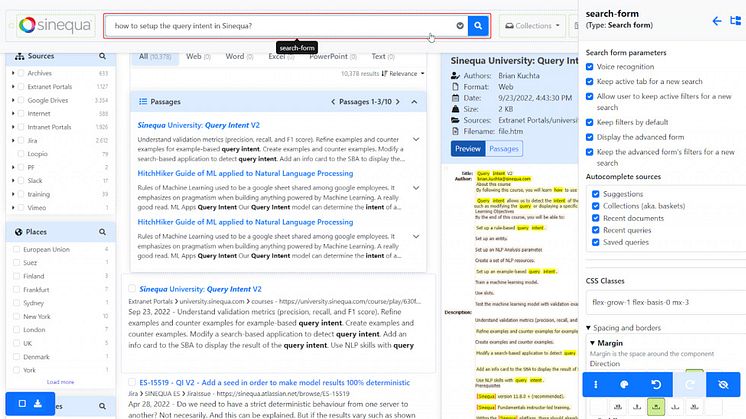Screen dimensions: 746x419
Task: Click into the search query input field
Action: click(x=280, y=25)
